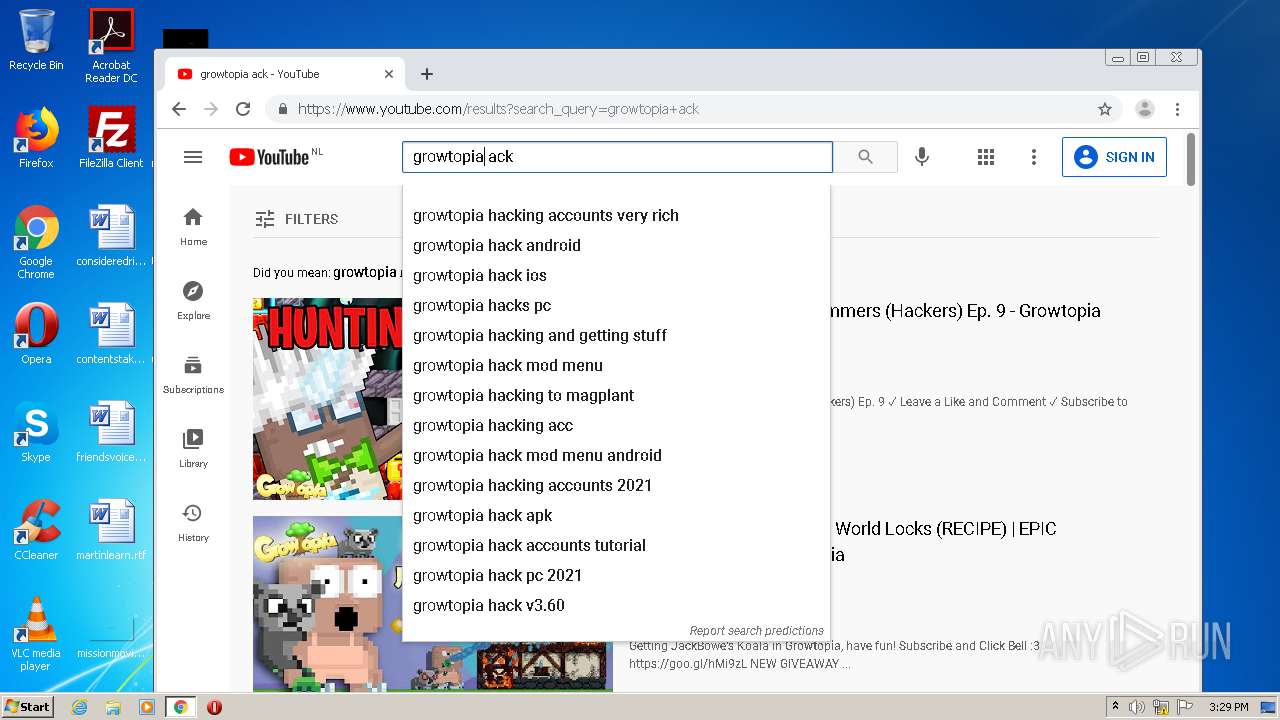Open the martinlearn.rtf desktop file
Viewport: 1280px width, 720px height.
pyautogui.click(x=111, y=530)
